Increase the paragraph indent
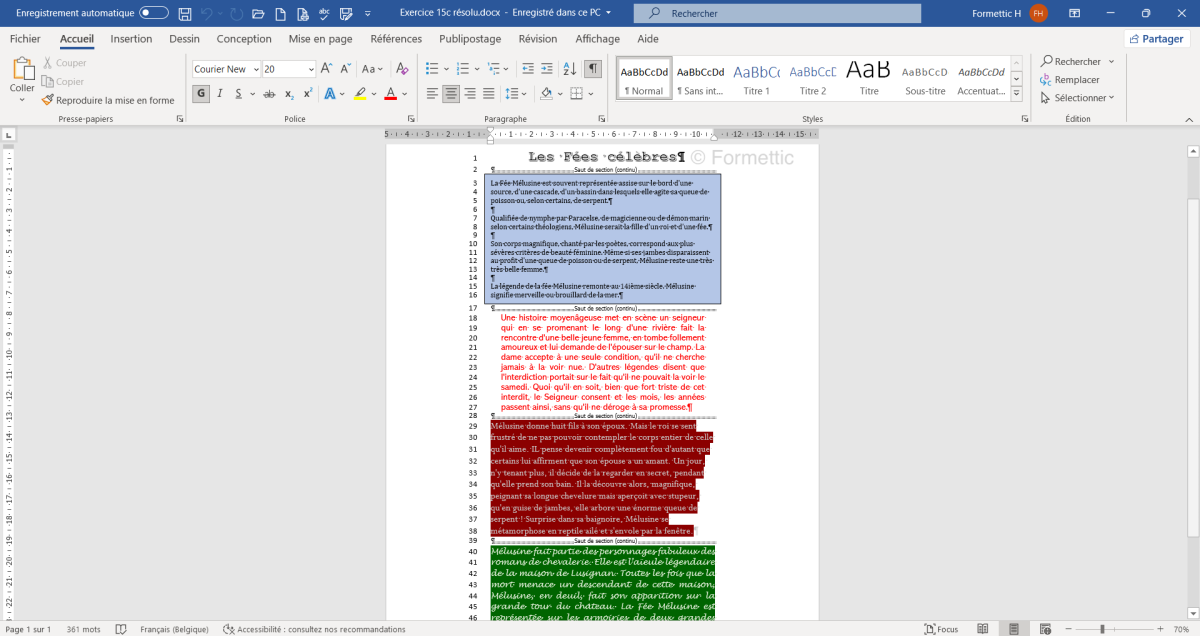Image resolution: width=1200 pixels, height=636 pixels. (x=544, y=69)
